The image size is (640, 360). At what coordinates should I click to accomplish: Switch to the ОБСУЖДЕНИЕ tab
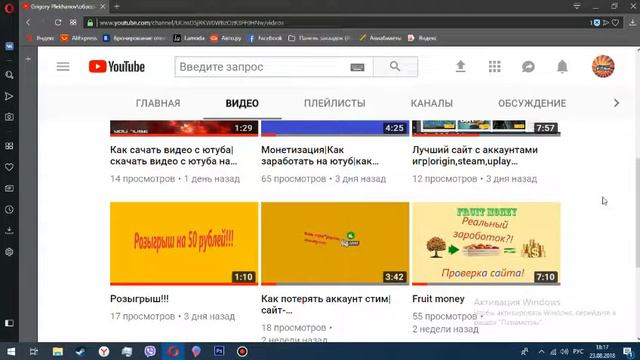(x=532, y=103)
